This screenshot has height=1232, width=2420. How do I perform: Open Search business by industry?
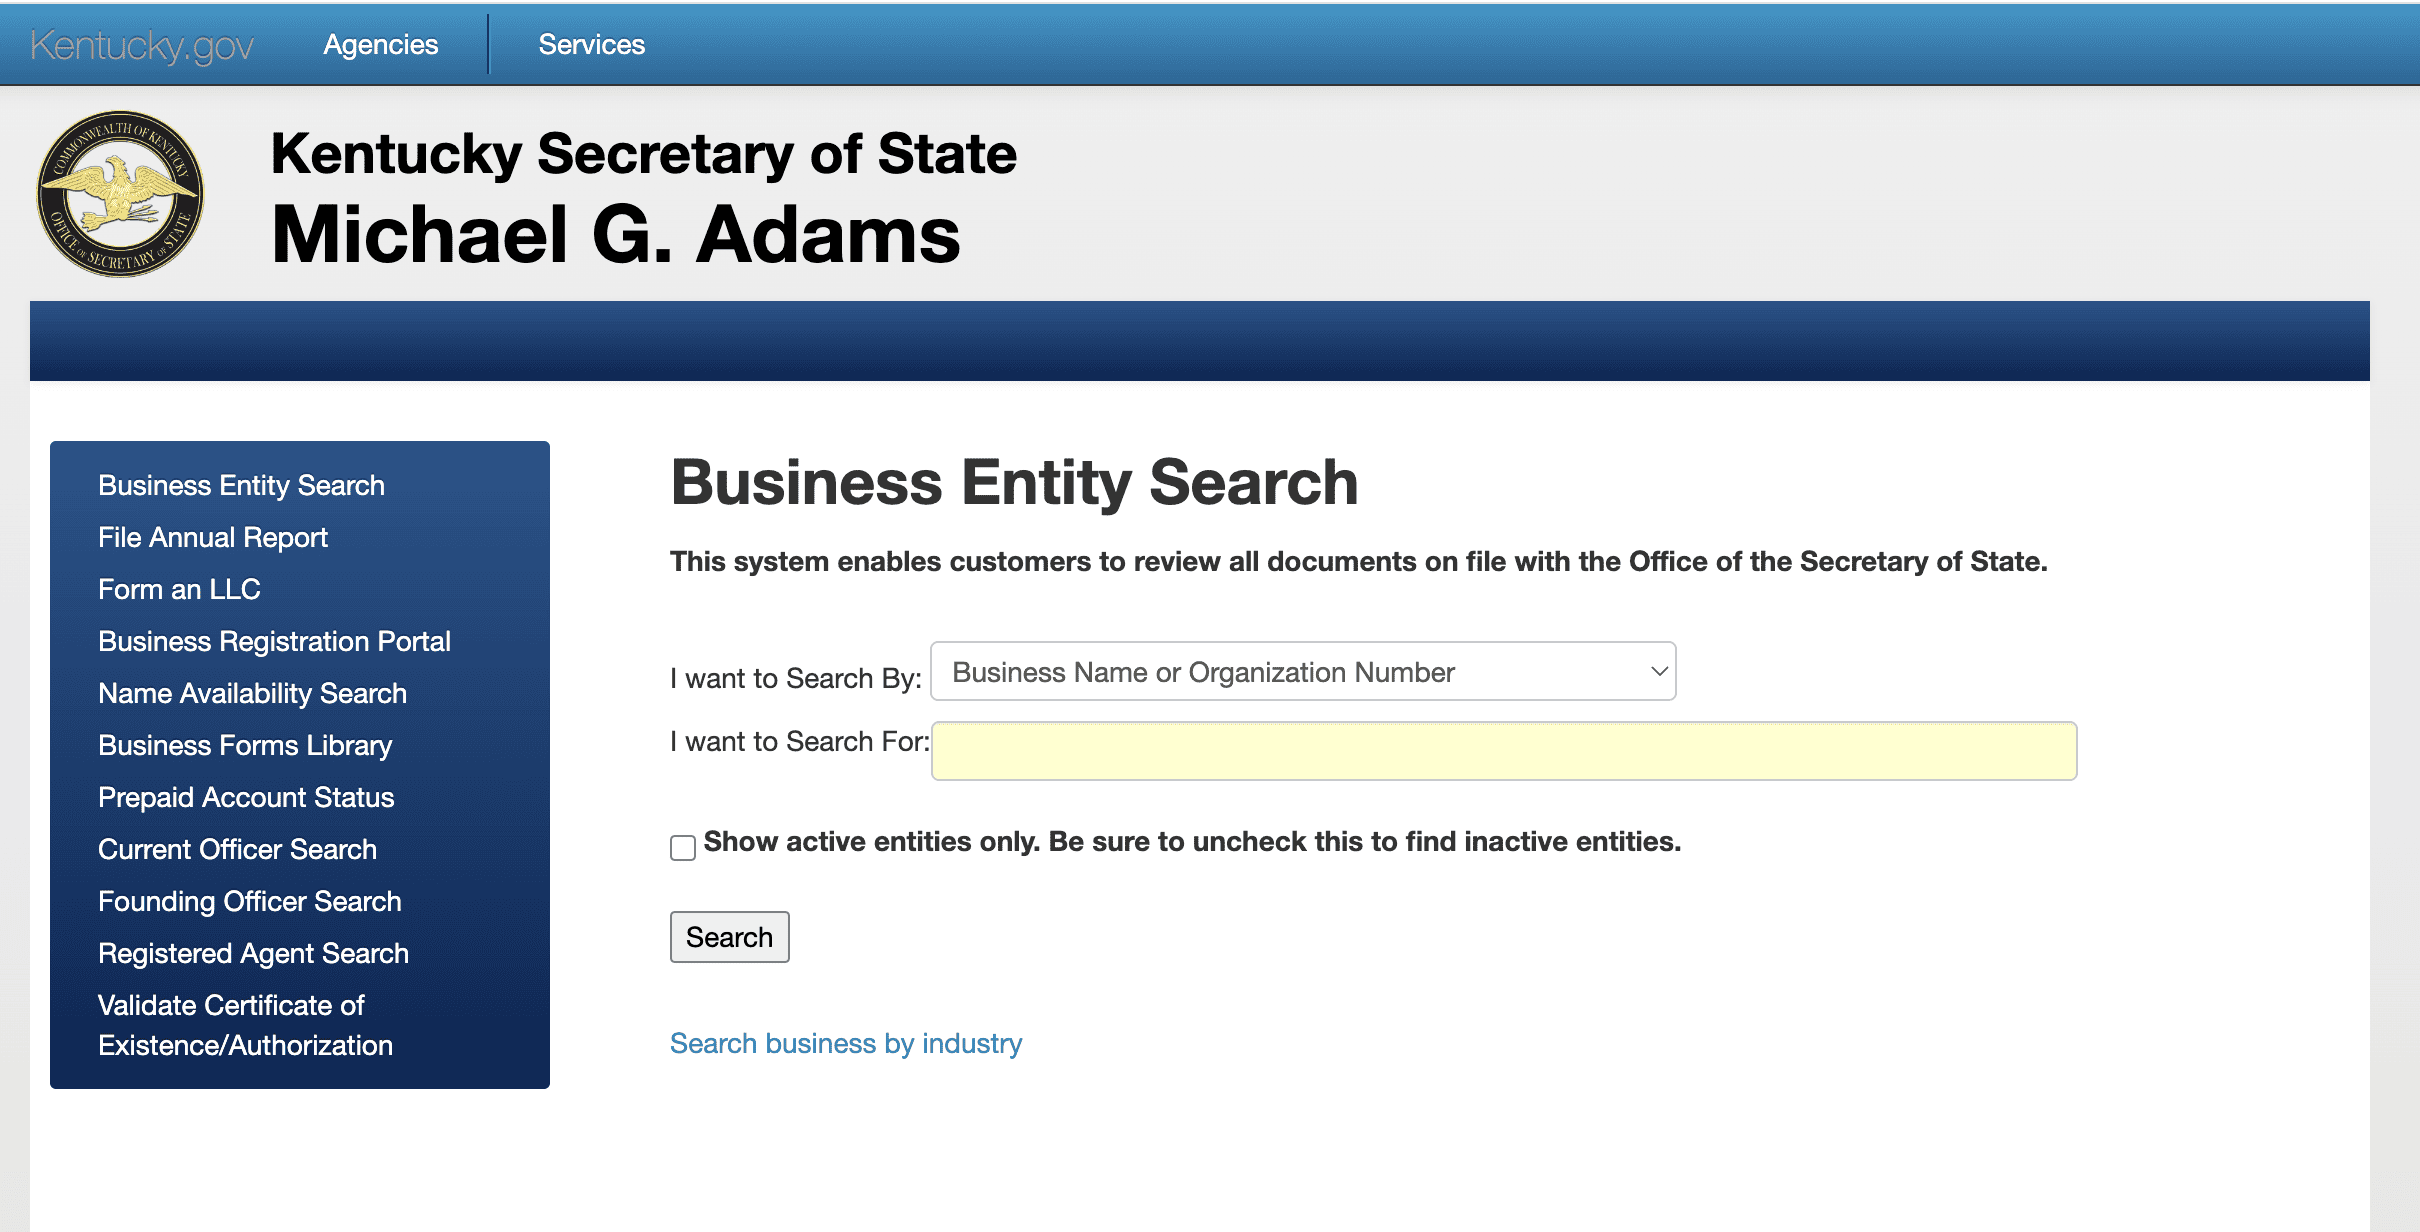tap(845, 1043)
